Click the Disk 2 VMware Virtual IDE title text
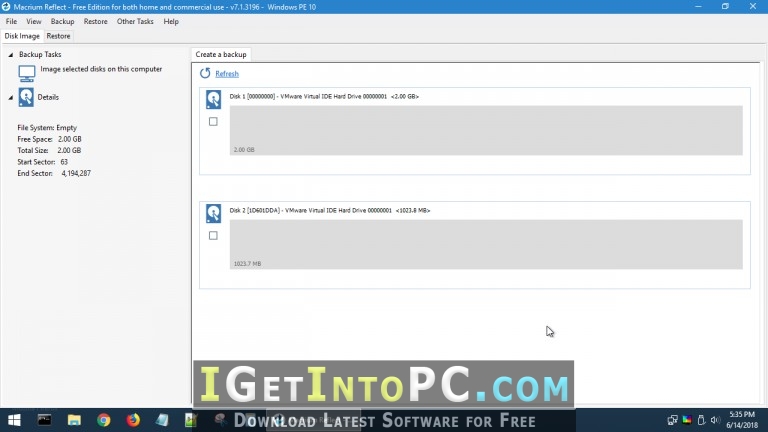 click(x=330, y=211)
